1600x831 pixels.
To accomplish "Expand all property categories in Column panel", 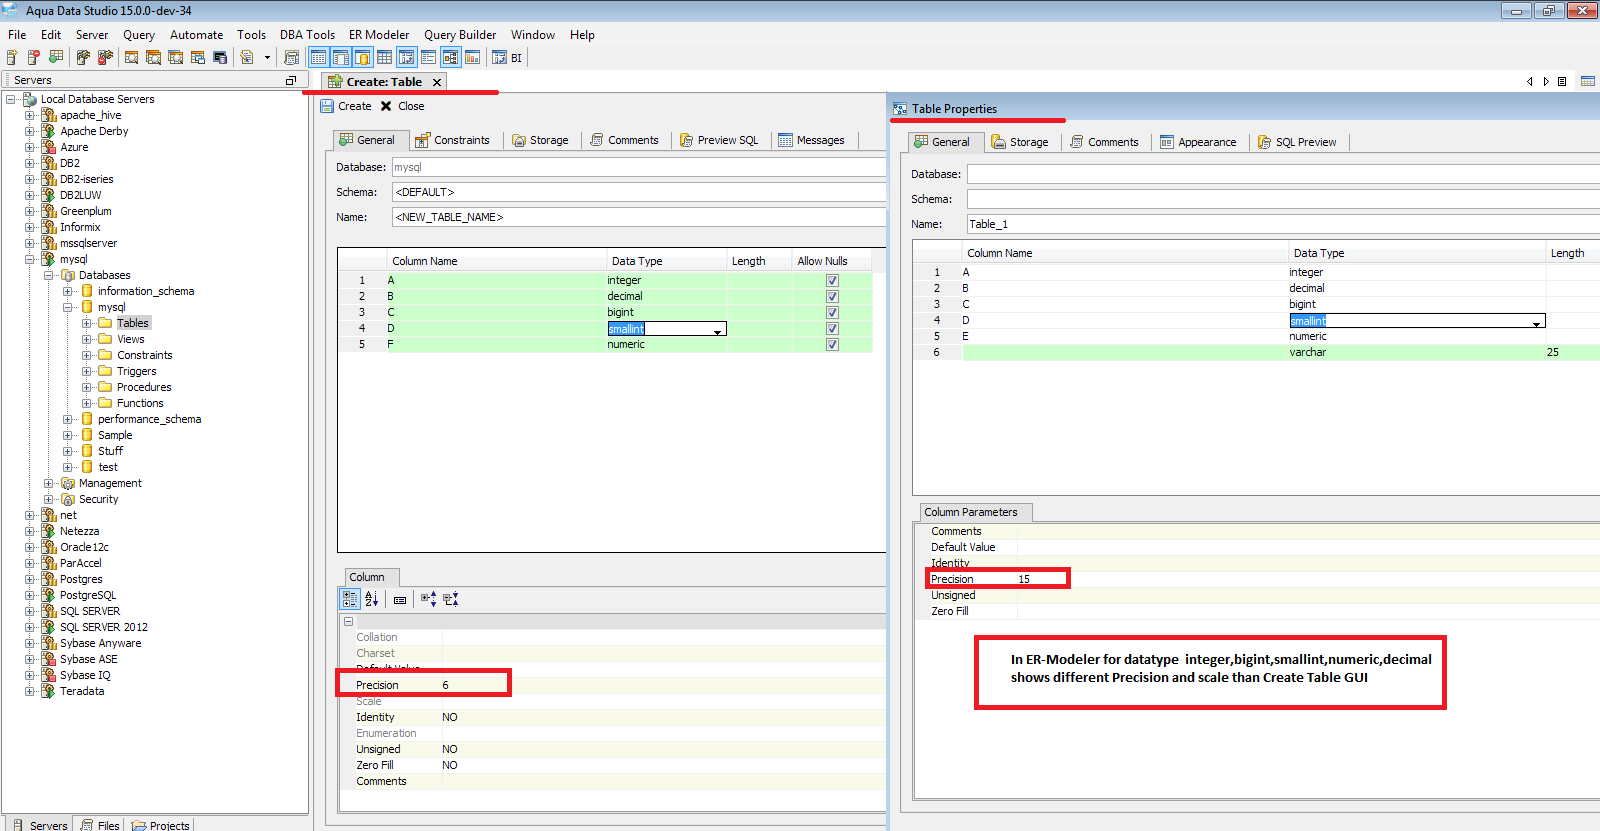I will click(x=428, y=599).
